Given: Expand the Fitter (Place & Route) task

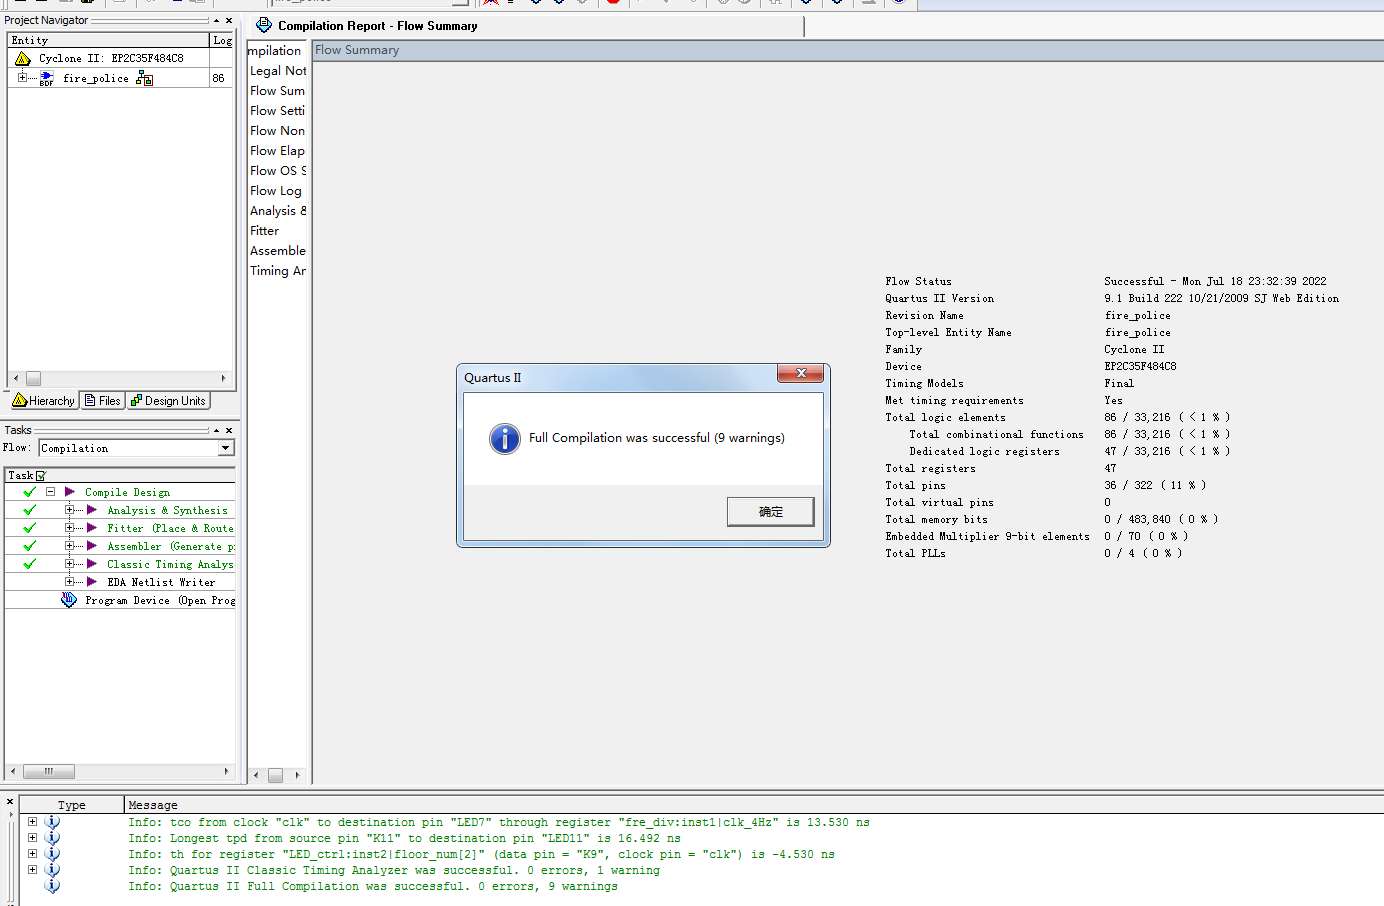Looking at the screenshot, I should click(70, 528).
